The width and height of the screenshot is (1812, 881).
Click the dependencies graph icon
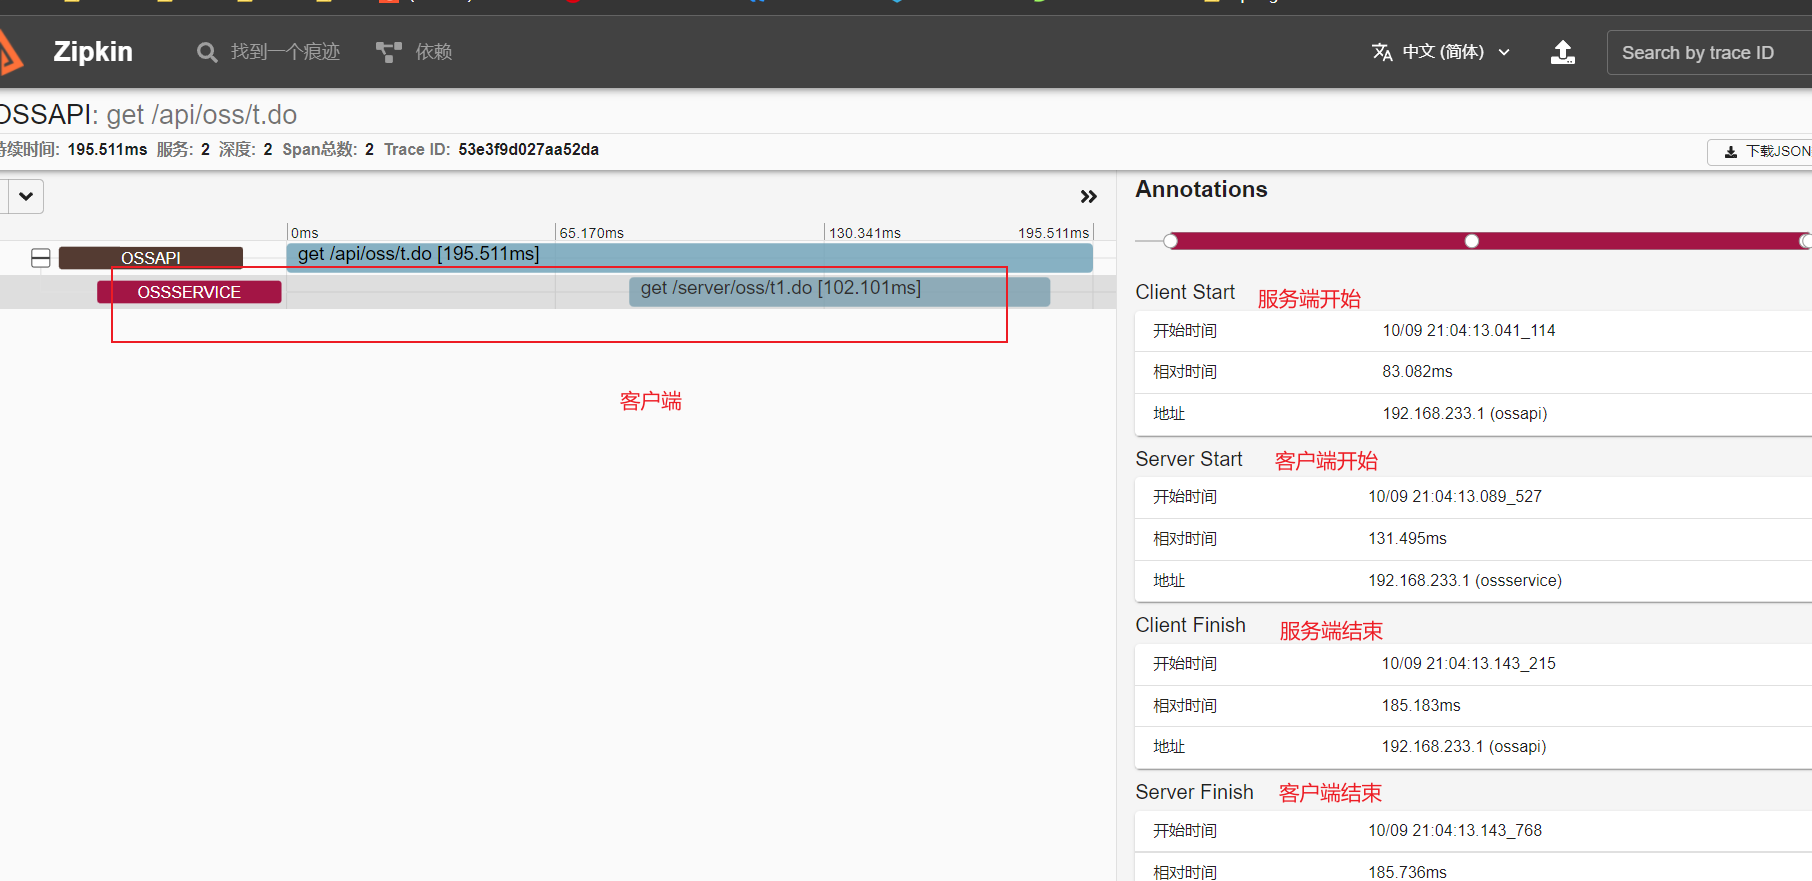pyautogui.click(x=388, y=52)
